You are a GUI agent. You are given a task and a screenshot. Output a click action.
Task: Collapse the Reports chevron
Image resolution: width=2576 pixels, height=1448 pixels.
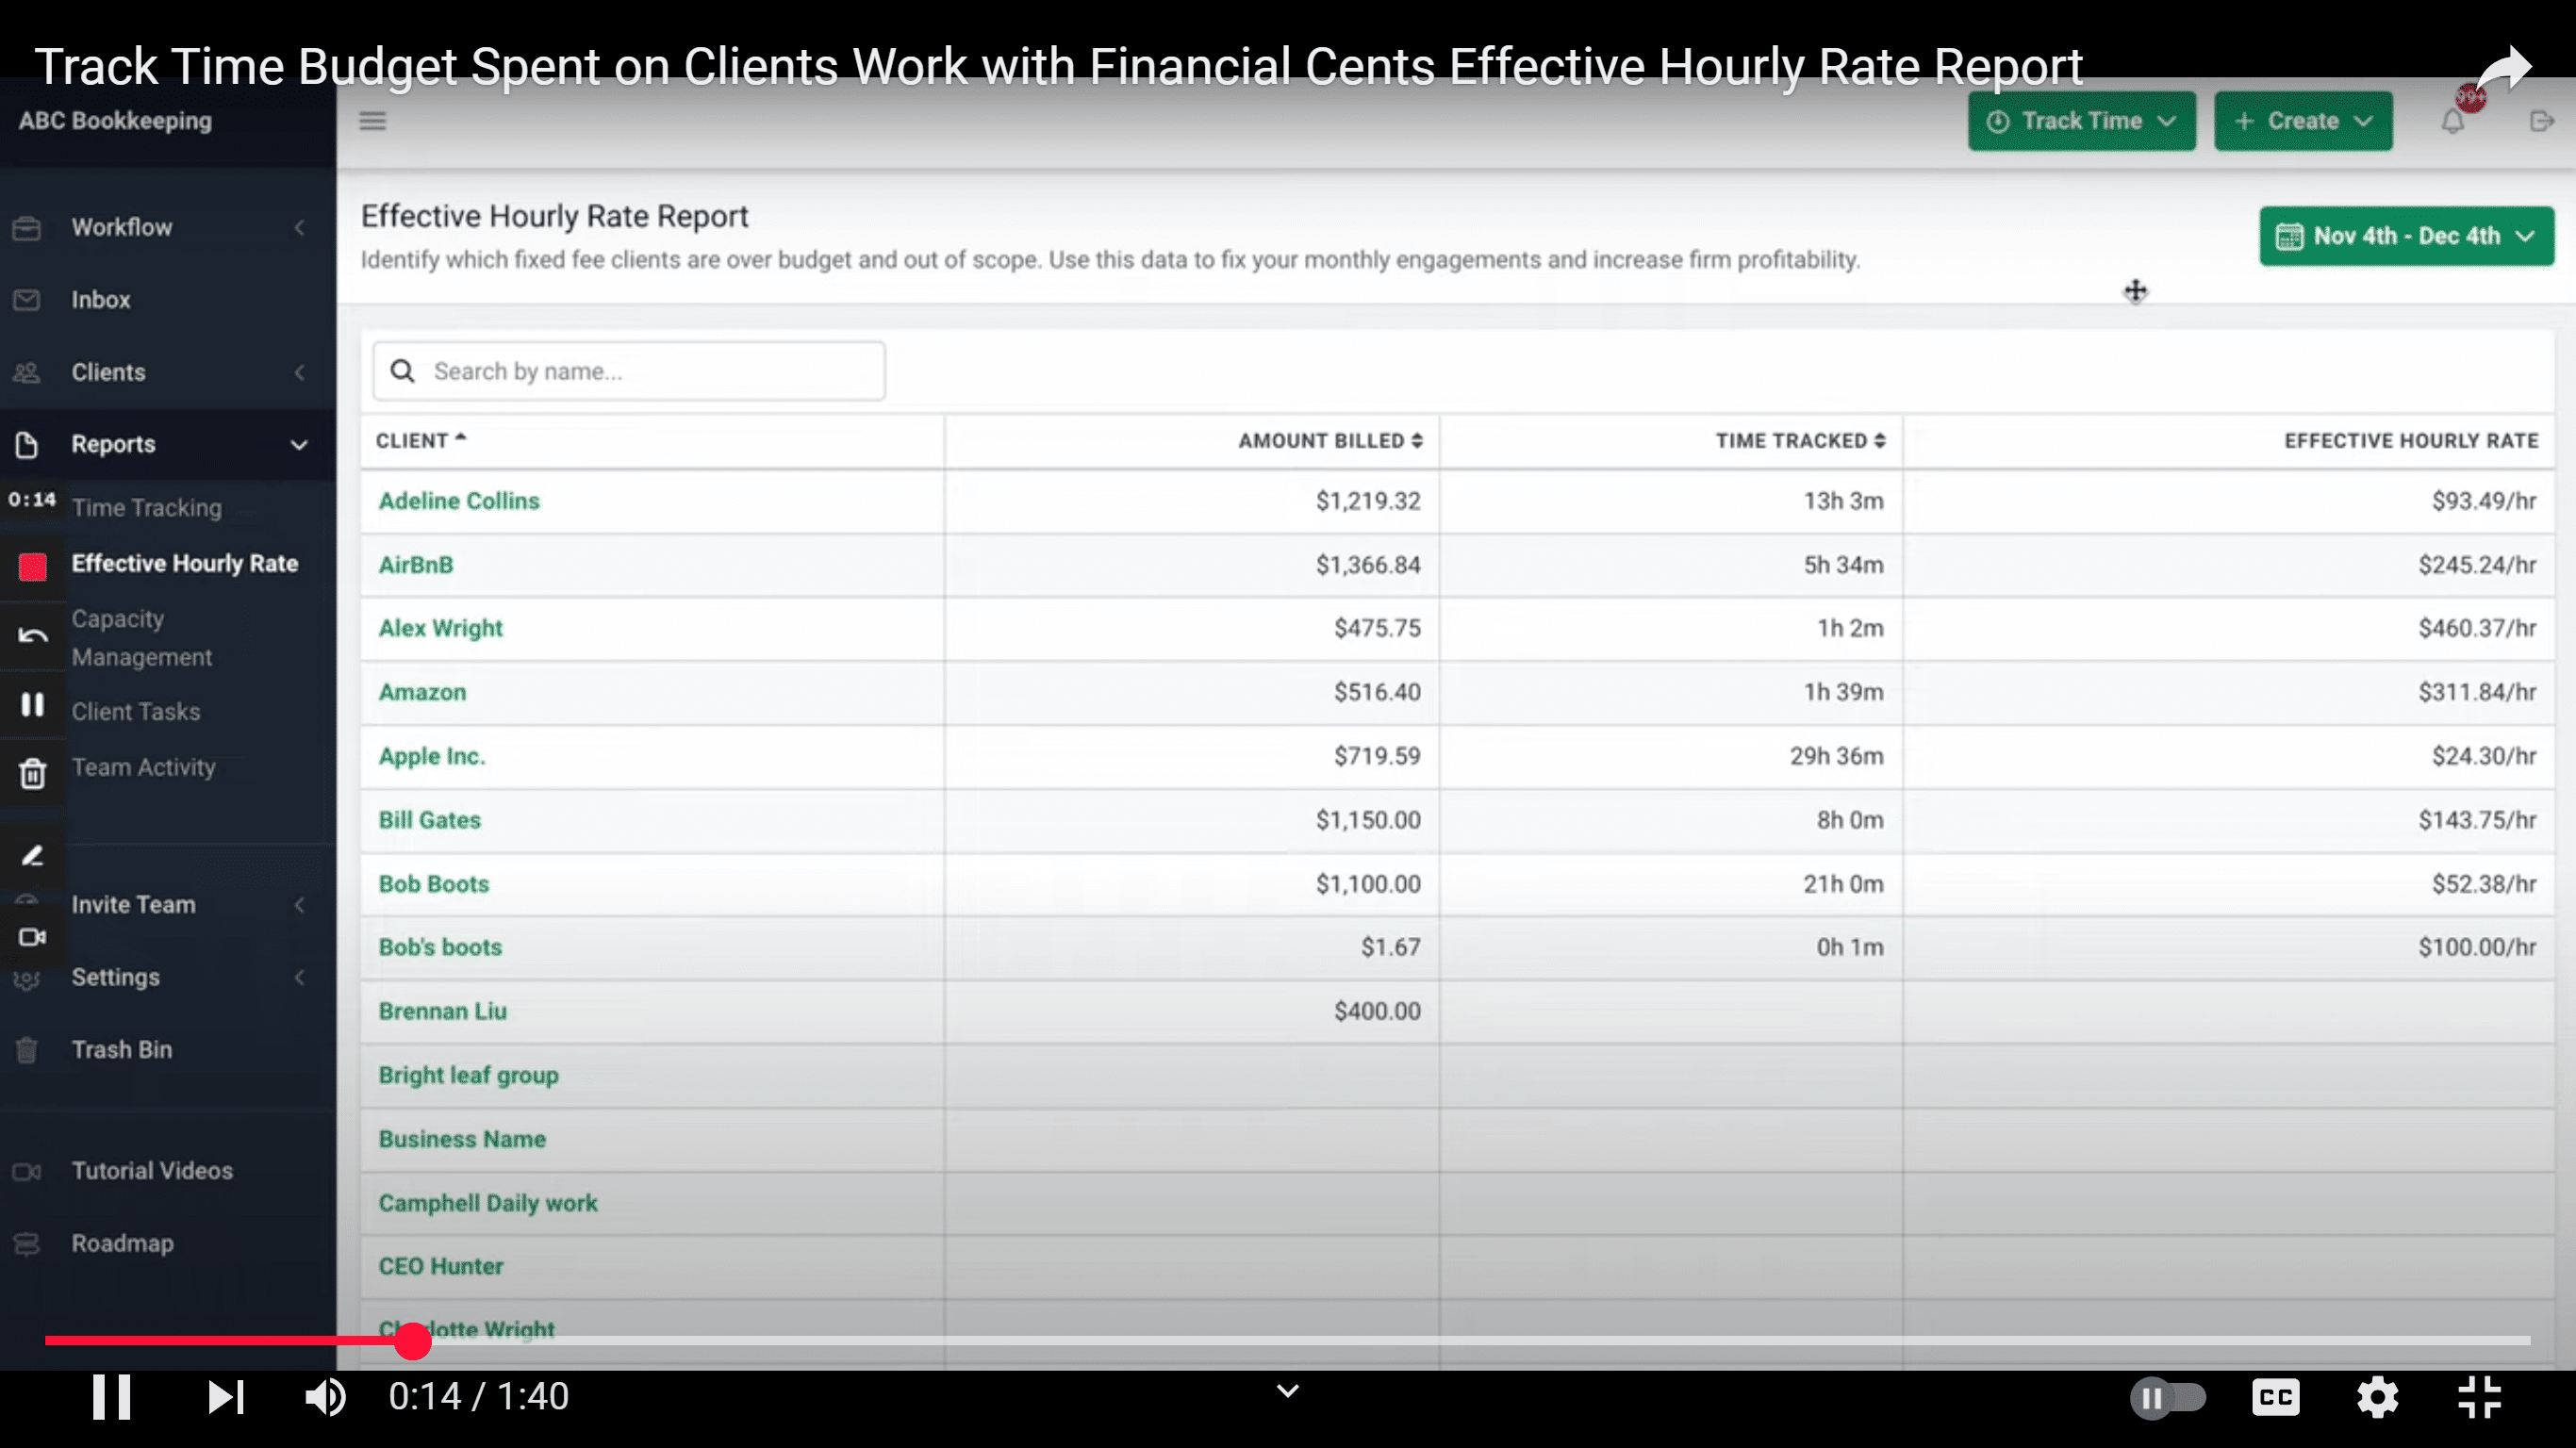(299, 445)
